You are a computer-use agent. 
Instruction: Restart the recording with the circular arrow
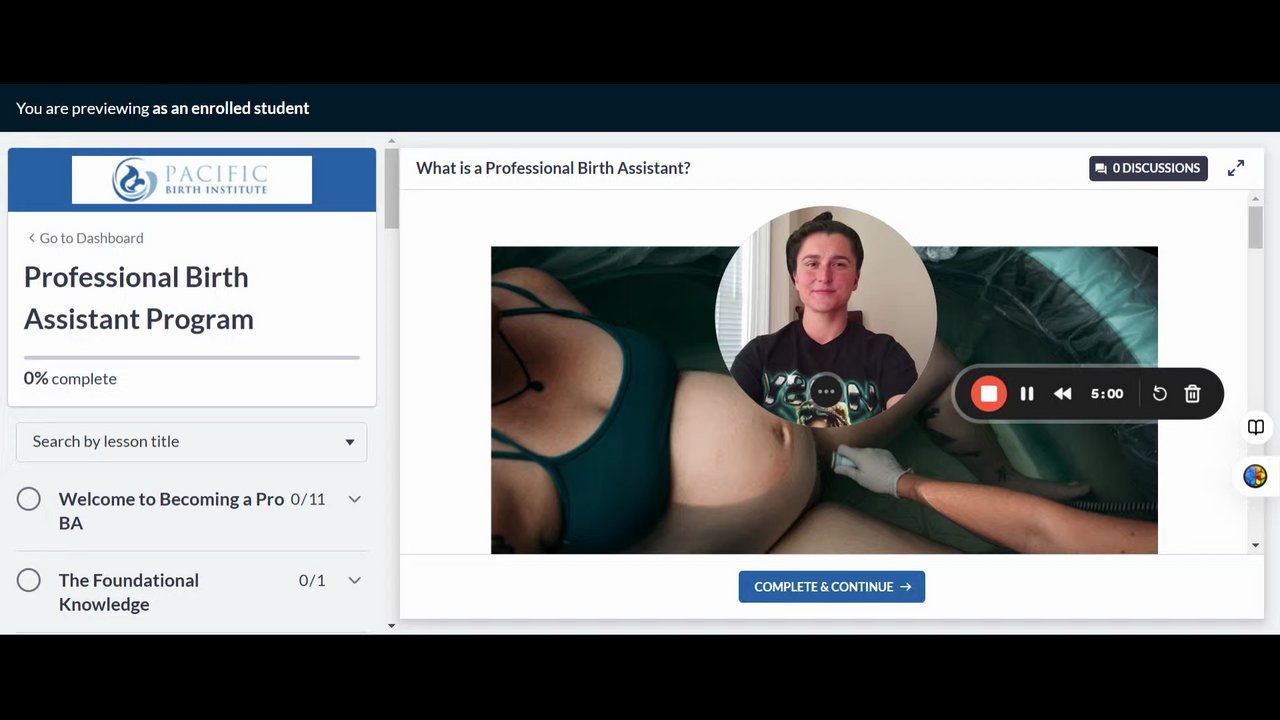[1160, 394]
